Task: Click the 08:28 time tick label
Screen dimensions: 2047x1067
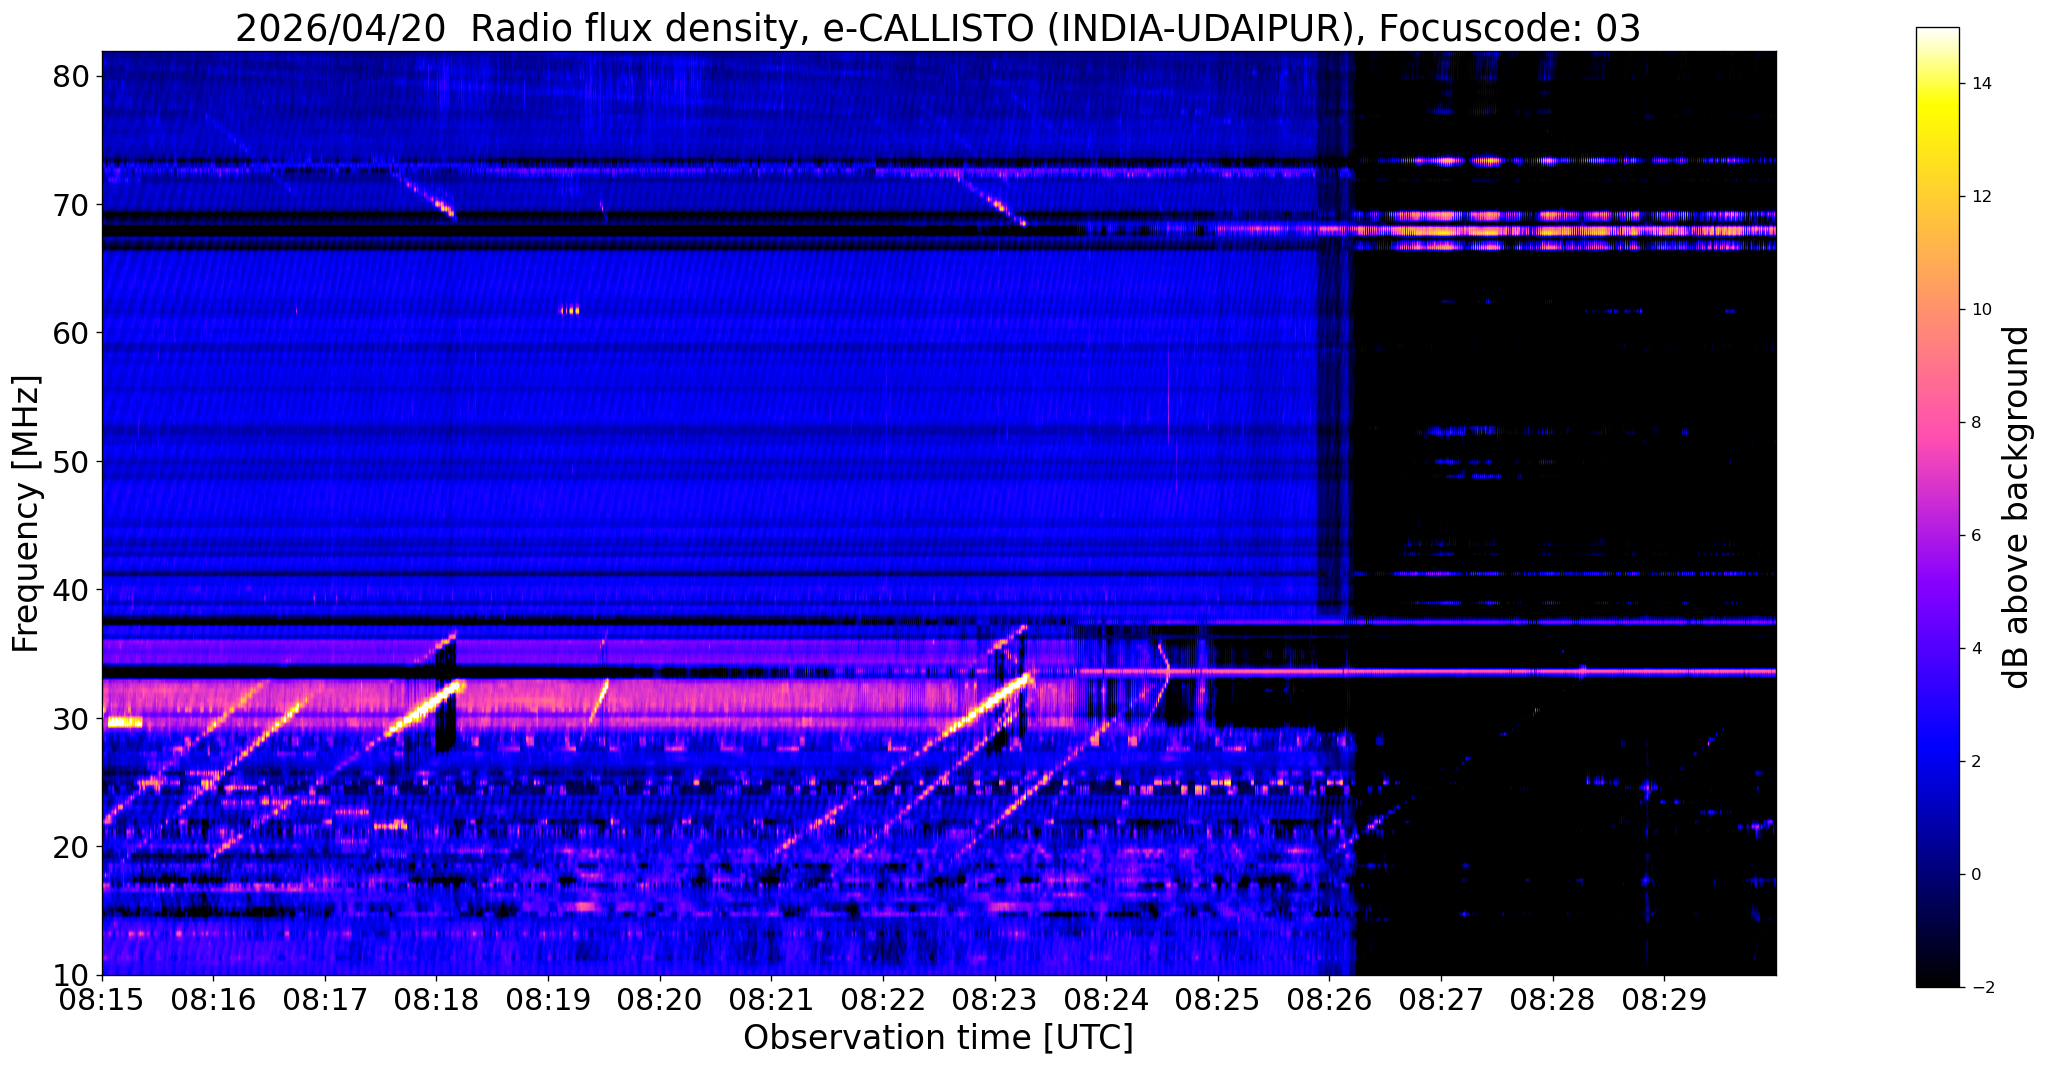Action: click(x=1553, y=1000)
